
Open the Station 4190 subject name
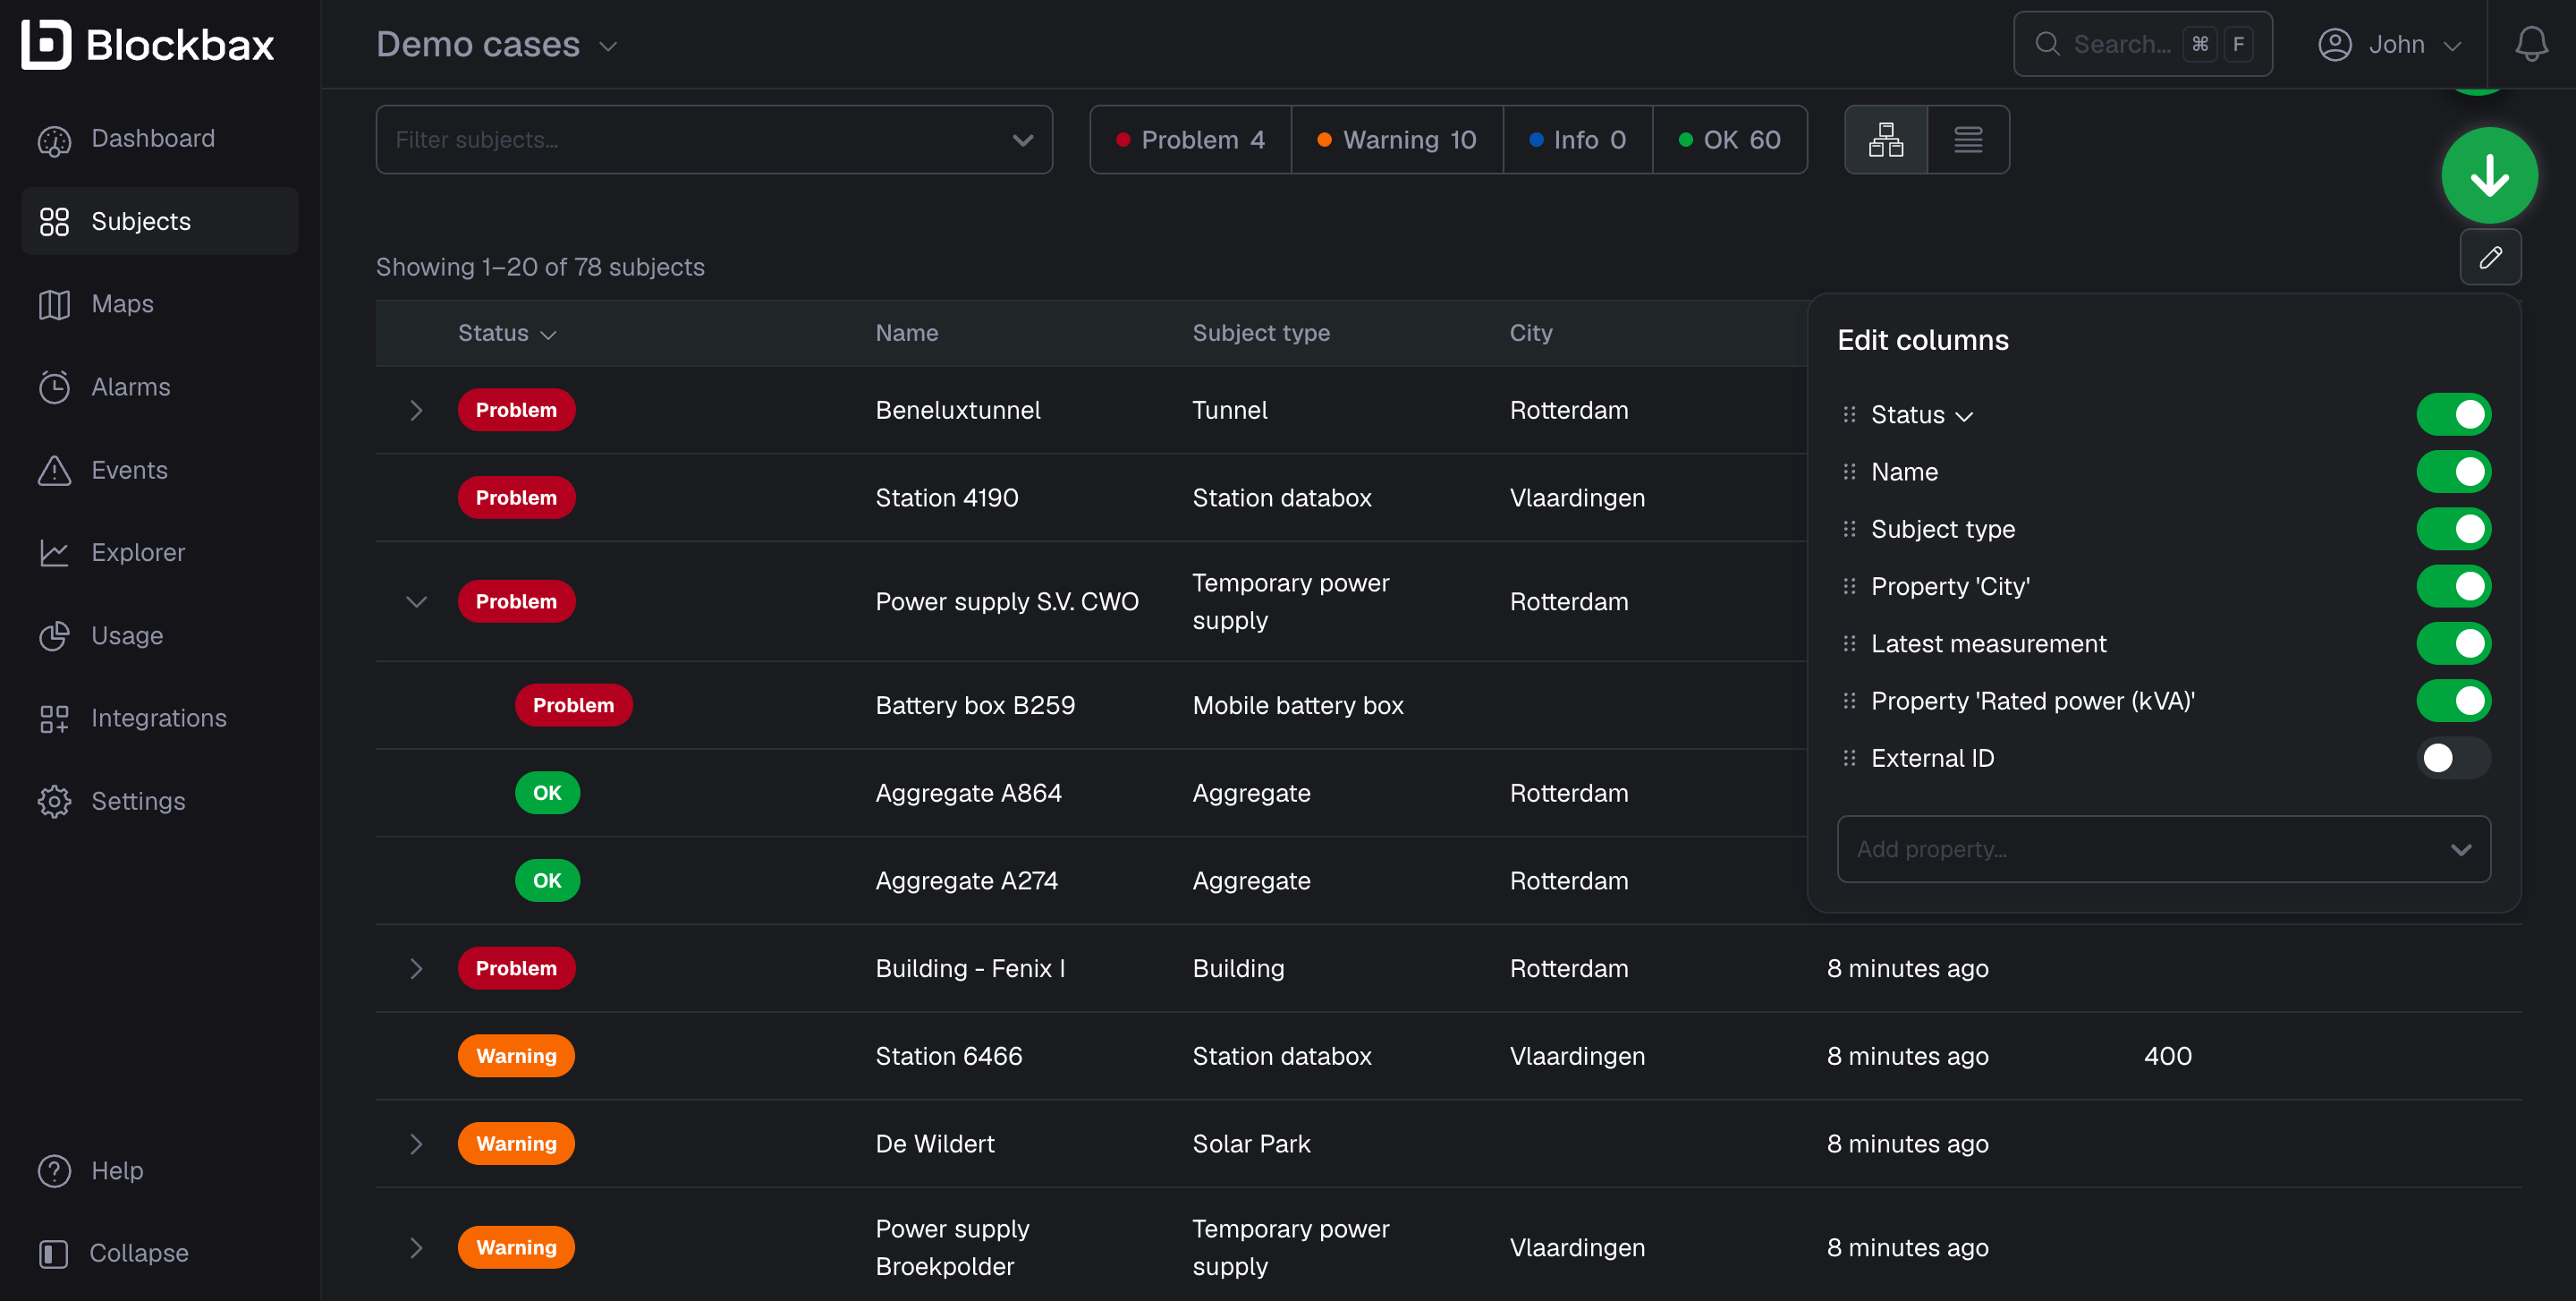(946, 498)
